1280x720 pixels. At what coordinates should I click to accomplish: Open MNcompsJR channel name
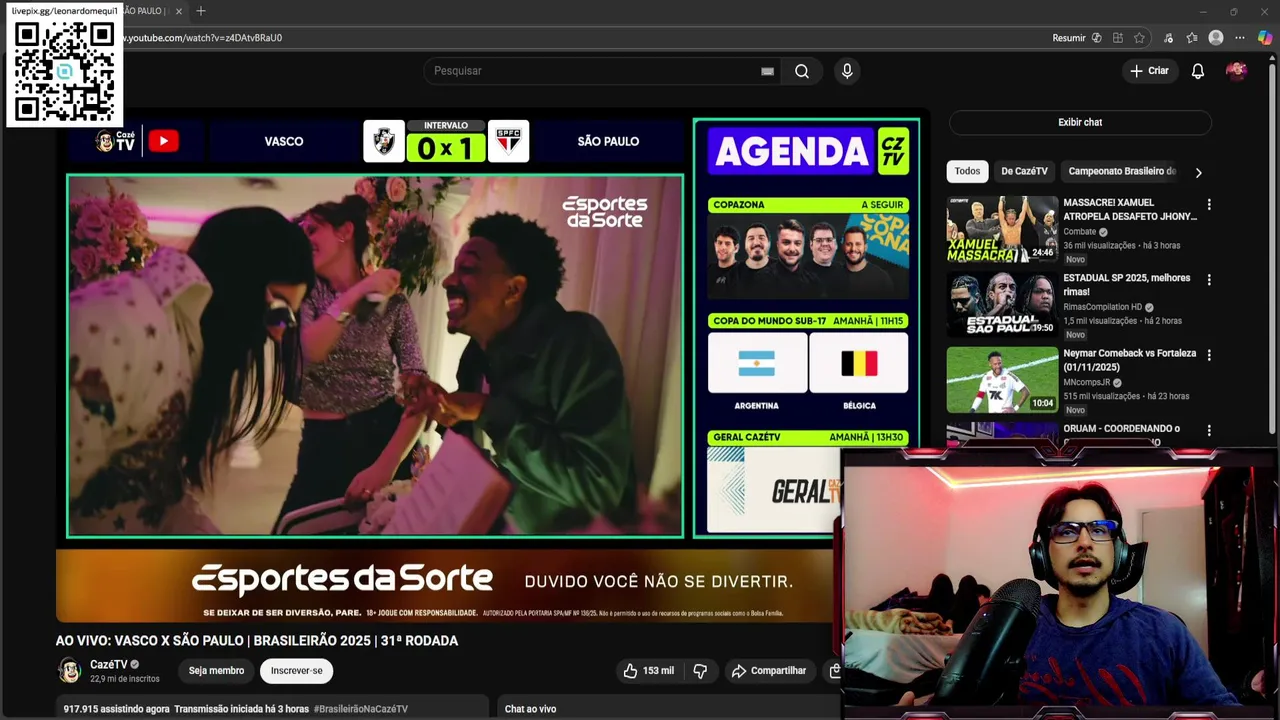1086,383
